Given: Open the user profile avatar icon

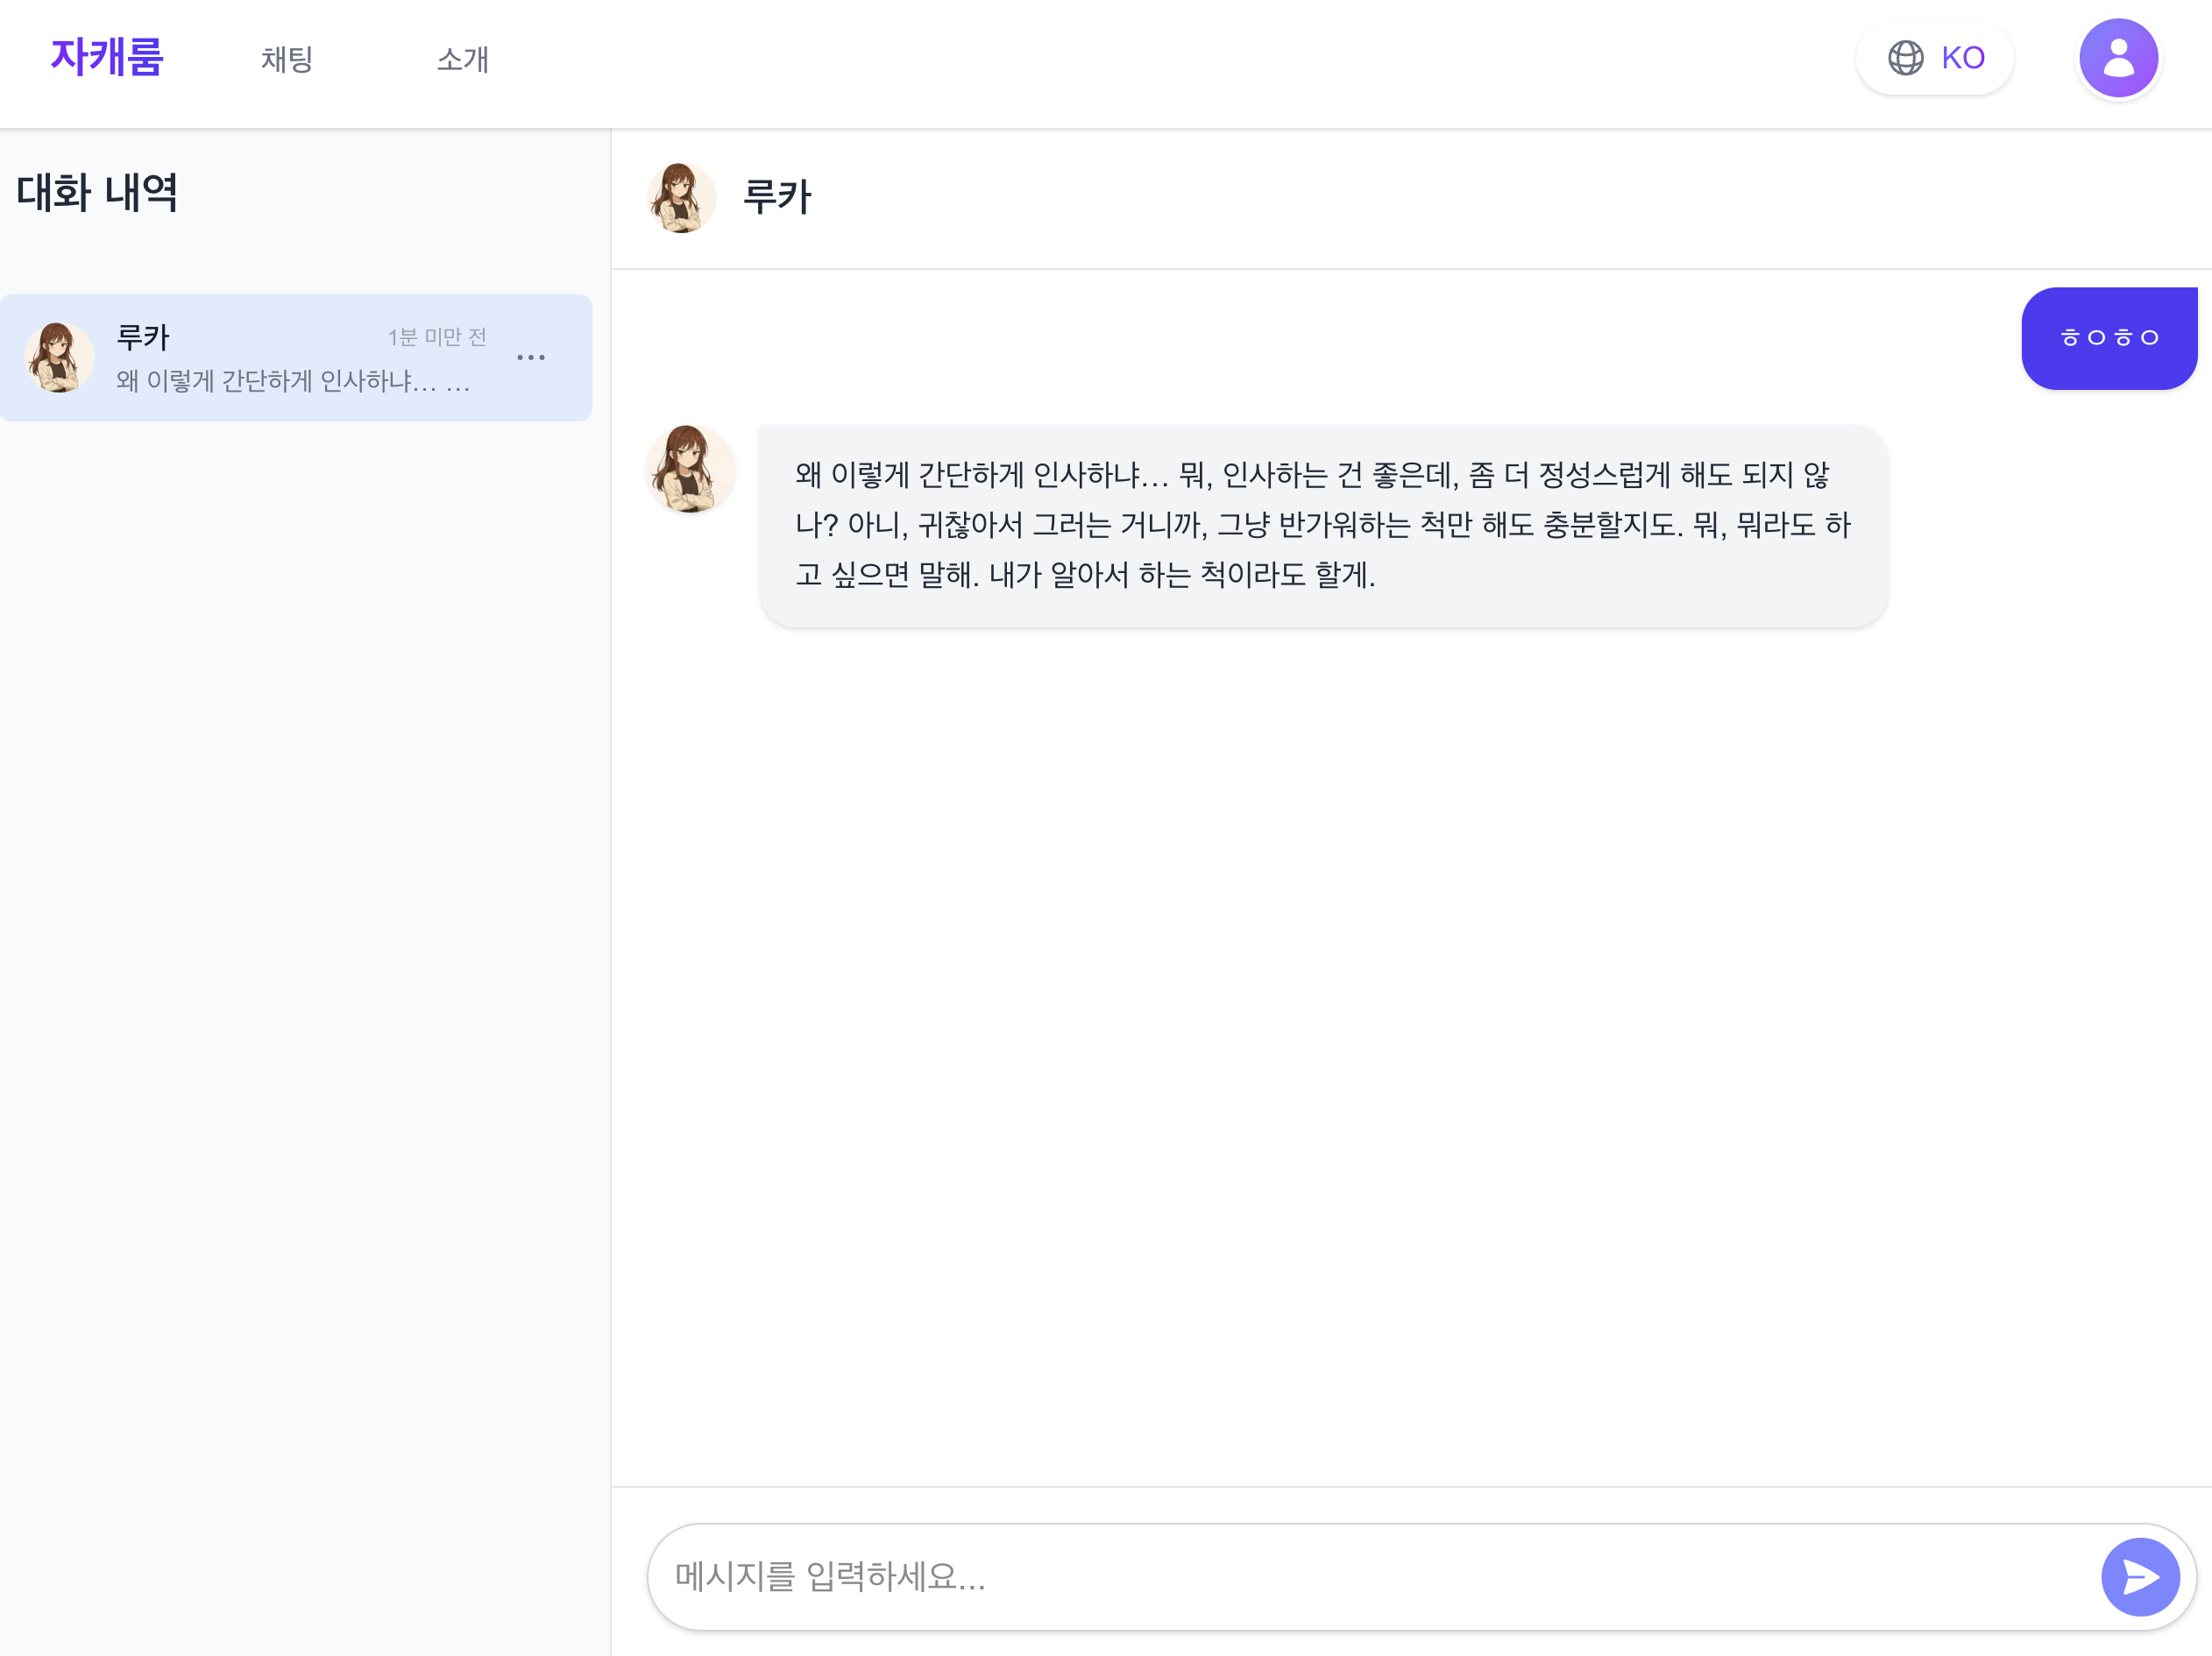Looking at the screenshot, I should click(2118, 58).
